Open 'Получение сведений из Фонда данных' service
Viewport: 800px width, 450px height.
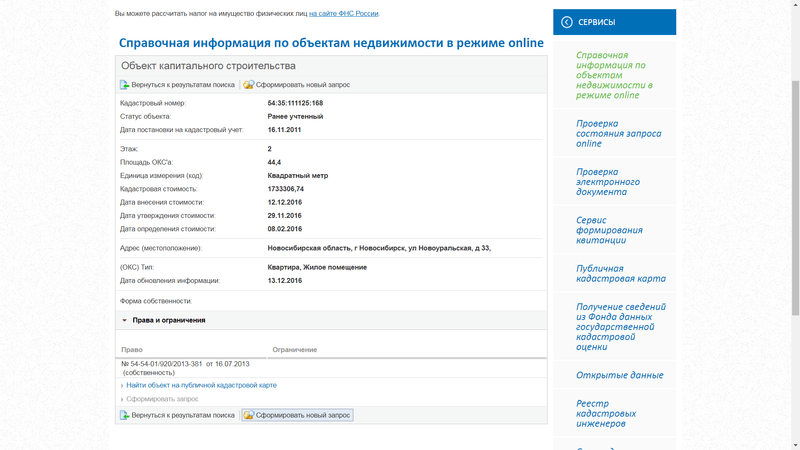pos(620,327)
